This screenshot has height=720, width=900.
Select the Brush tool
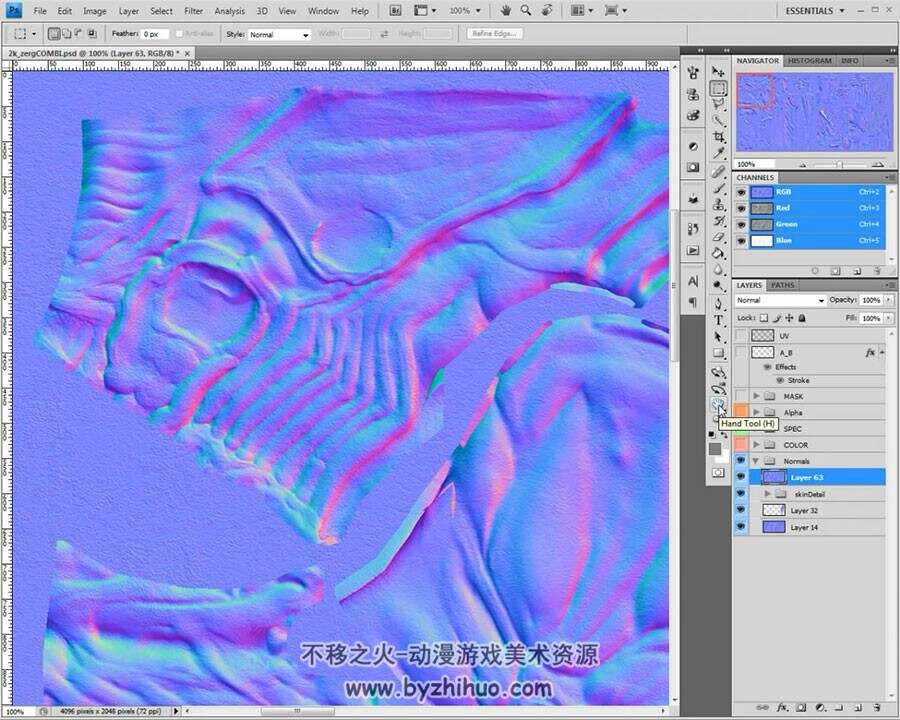click(x=718, y=188)
